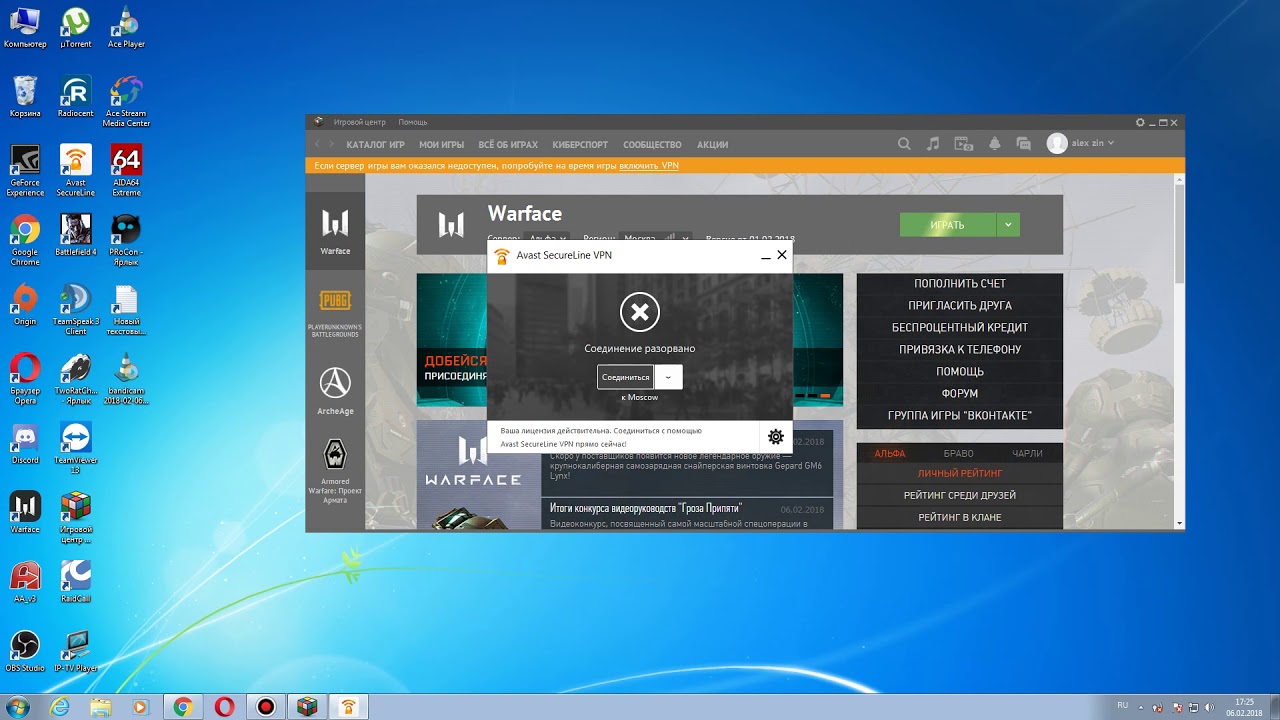This screenshot has width=1280, height=720.
Task: Switch to the АЛЬФА rating tab
Action: tap(890, 454)
